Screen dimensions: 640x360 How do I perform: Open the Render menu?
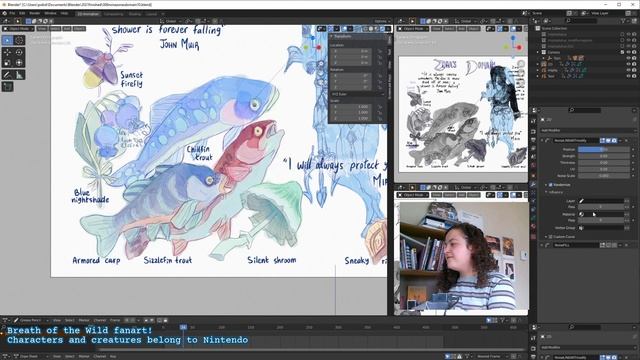[x=35, y=13]
